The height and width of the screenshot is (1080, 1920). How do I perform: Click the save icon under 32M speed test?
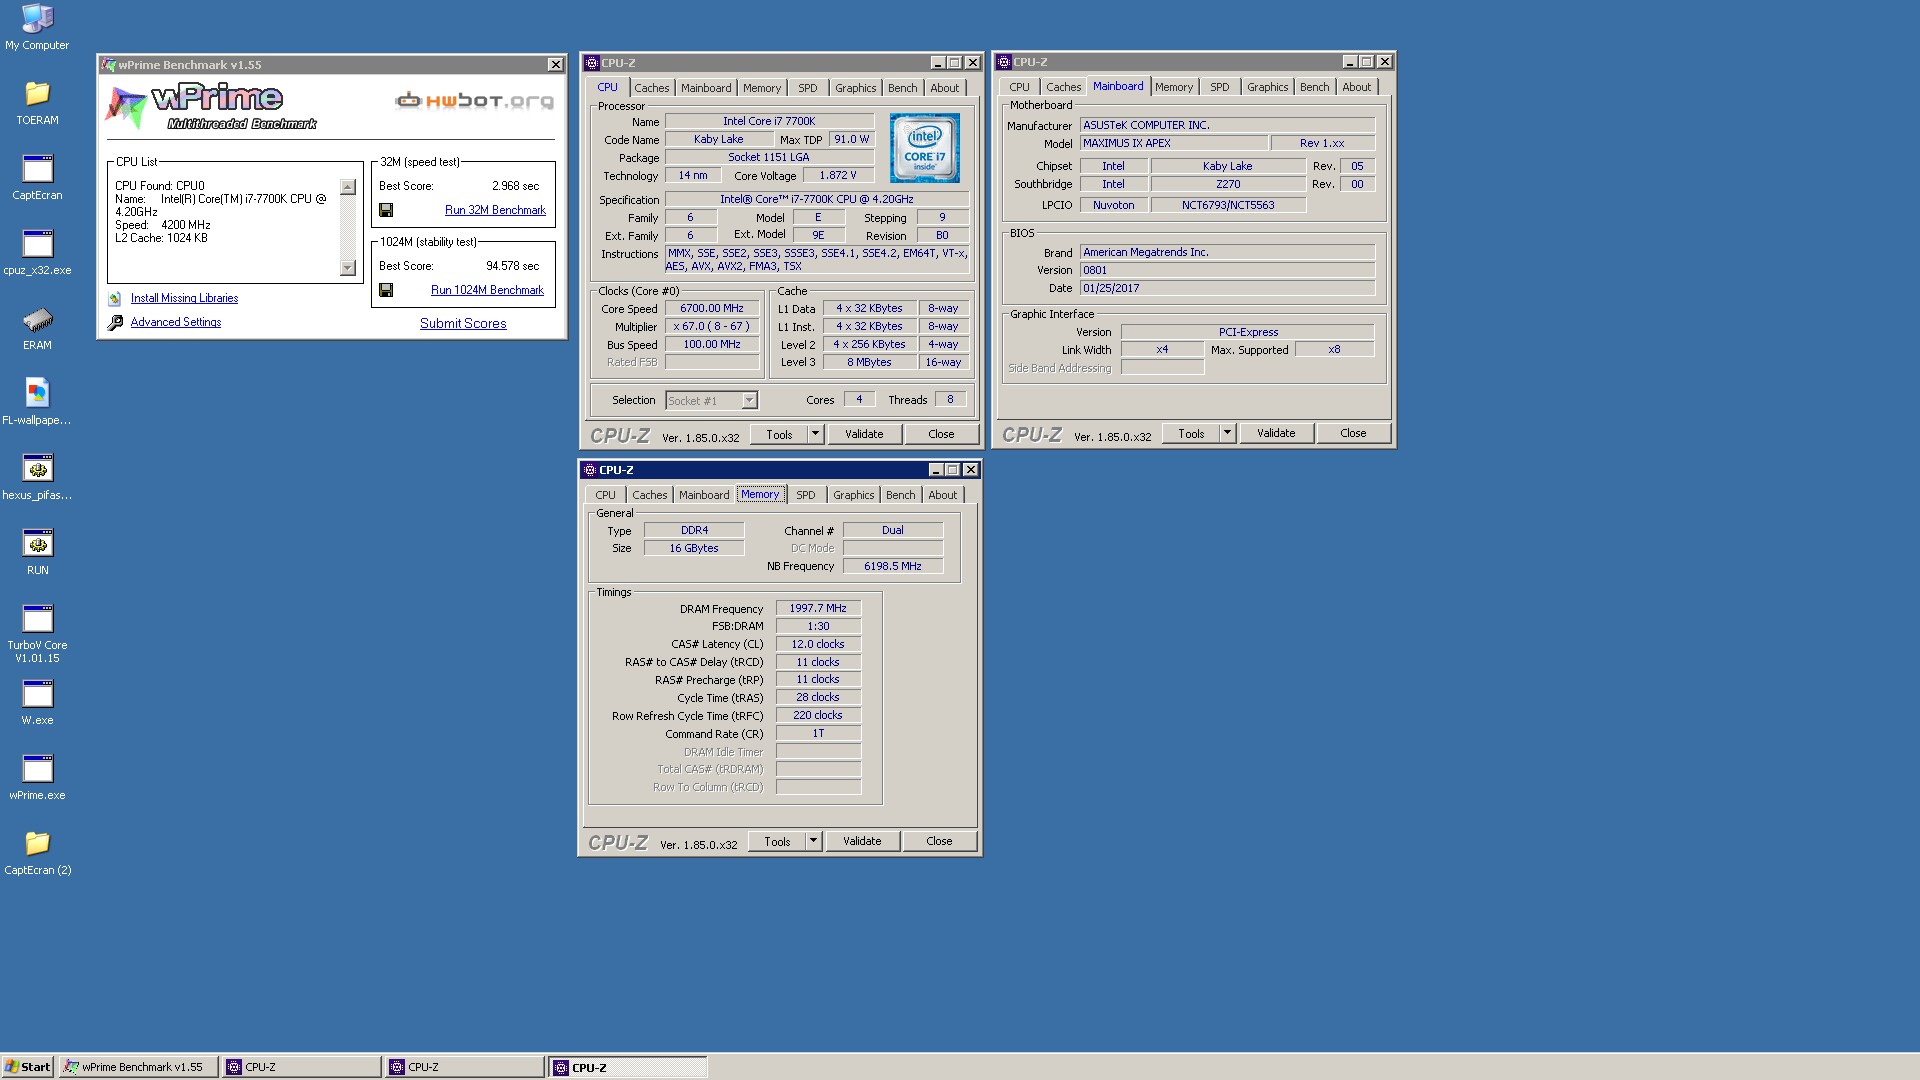[x=386, y=210]
